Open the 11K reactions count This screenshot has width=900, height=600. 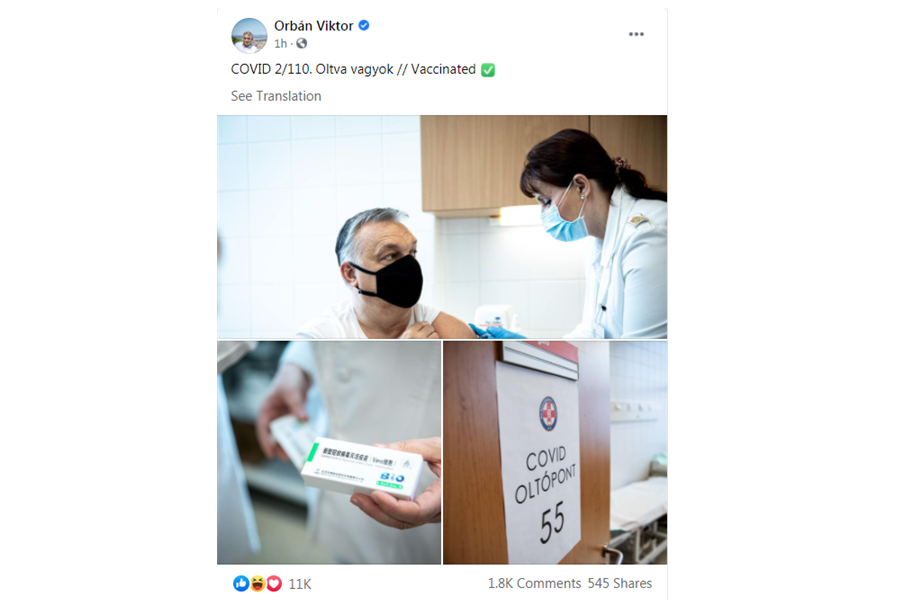point(300,584)
